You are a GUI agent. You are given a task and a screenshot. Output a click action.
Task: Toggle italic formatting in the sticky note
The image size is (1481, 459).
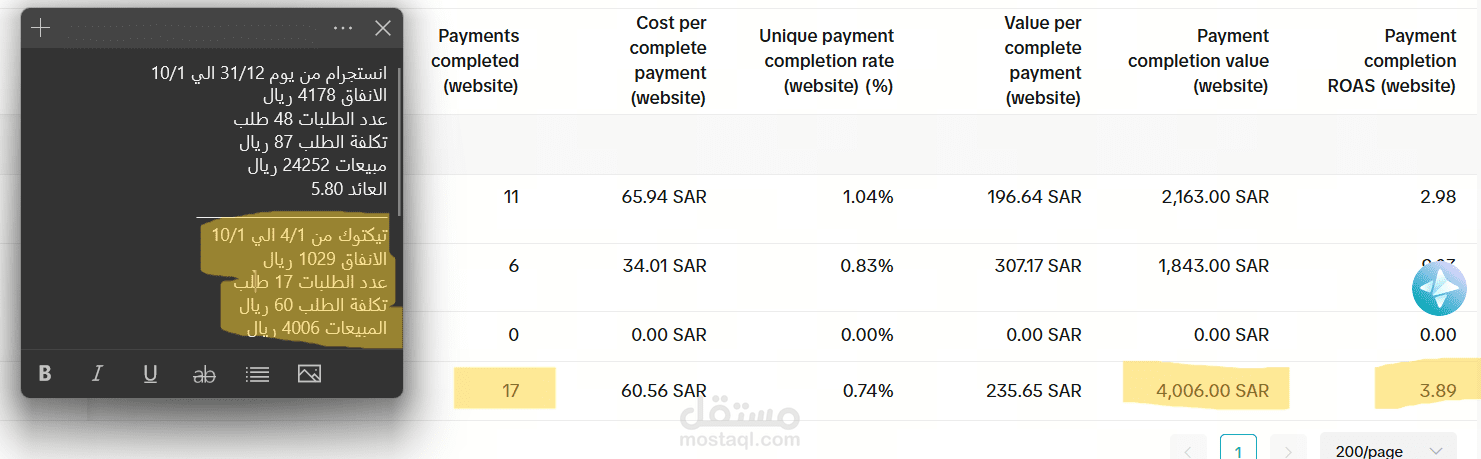[x=97, y=374]
